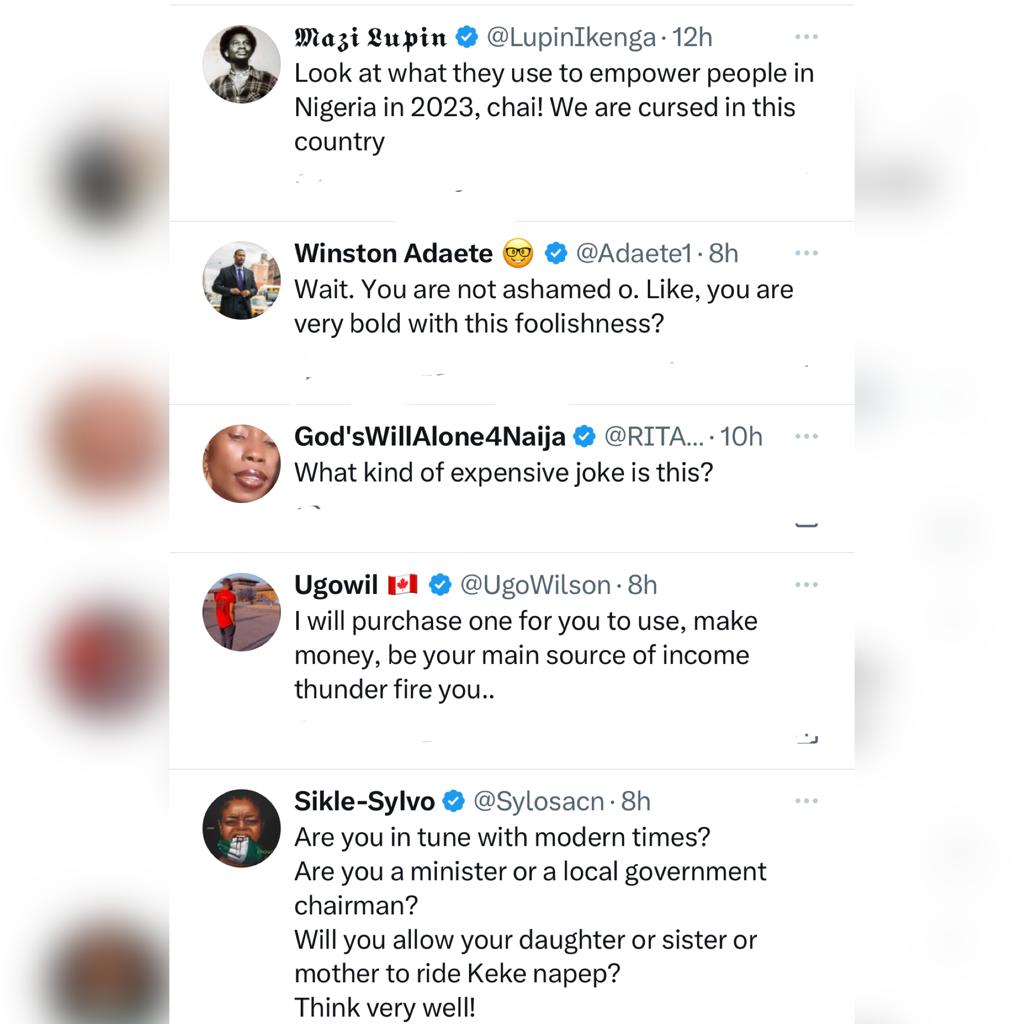
Task: Select the display name God'sWillAlone4Naija
Action: coord(430,437)
